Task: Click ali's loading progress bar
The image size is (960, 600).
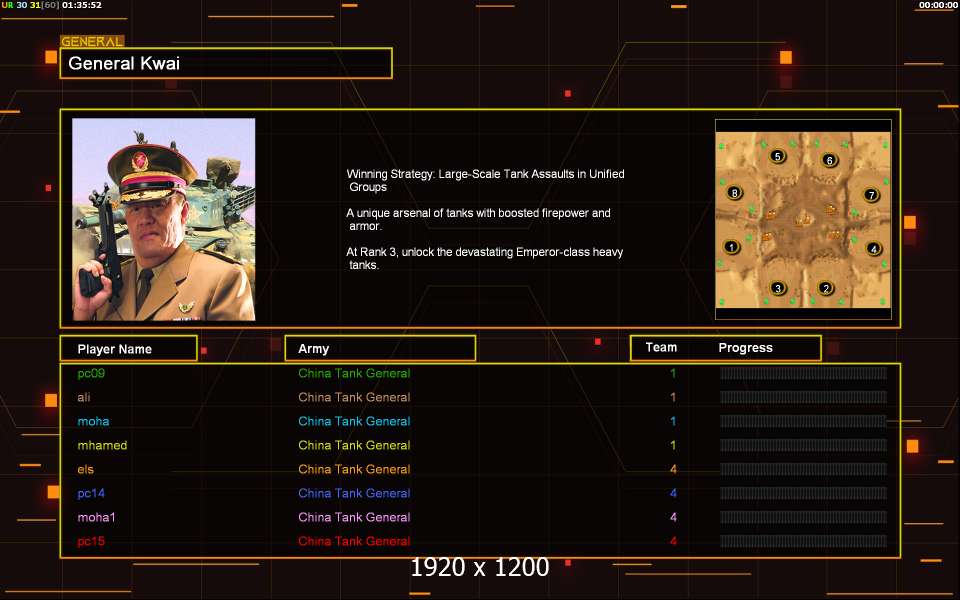Action: click(x=803, y=397)
